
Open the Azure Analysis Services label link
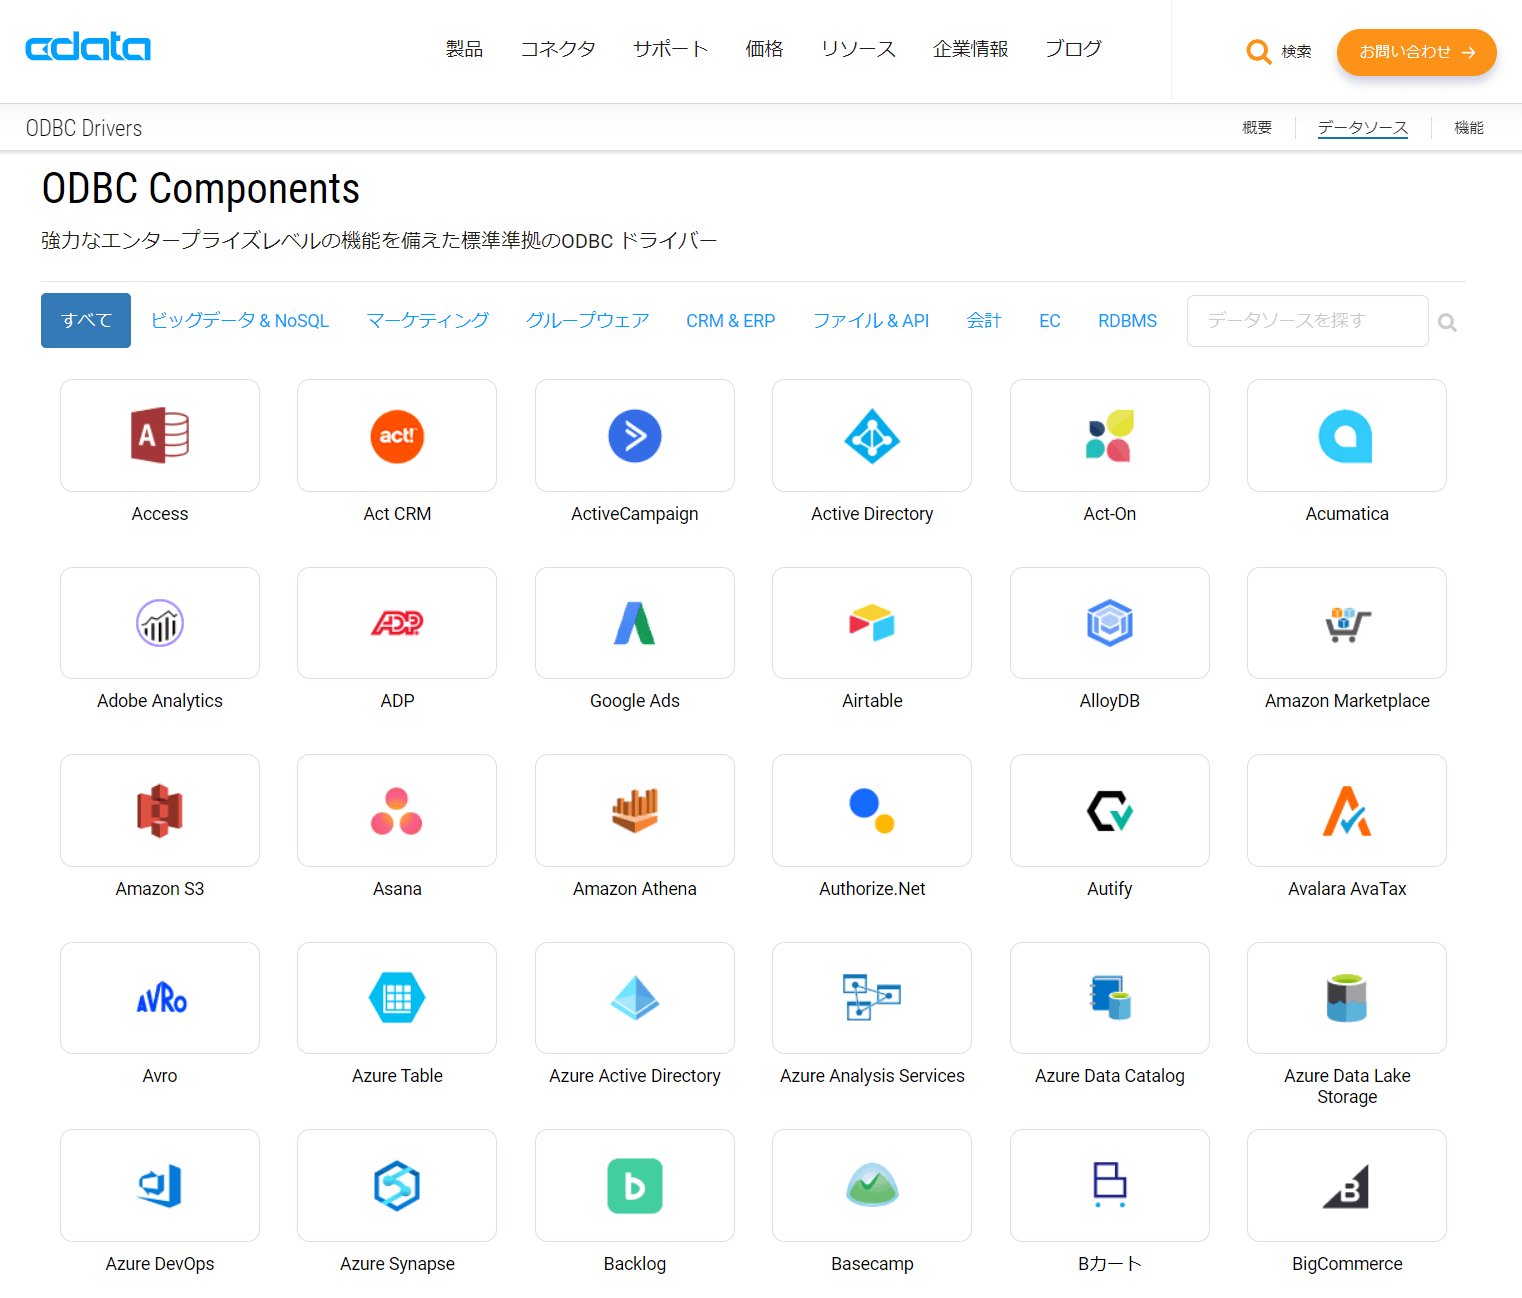pos(872,1076)
